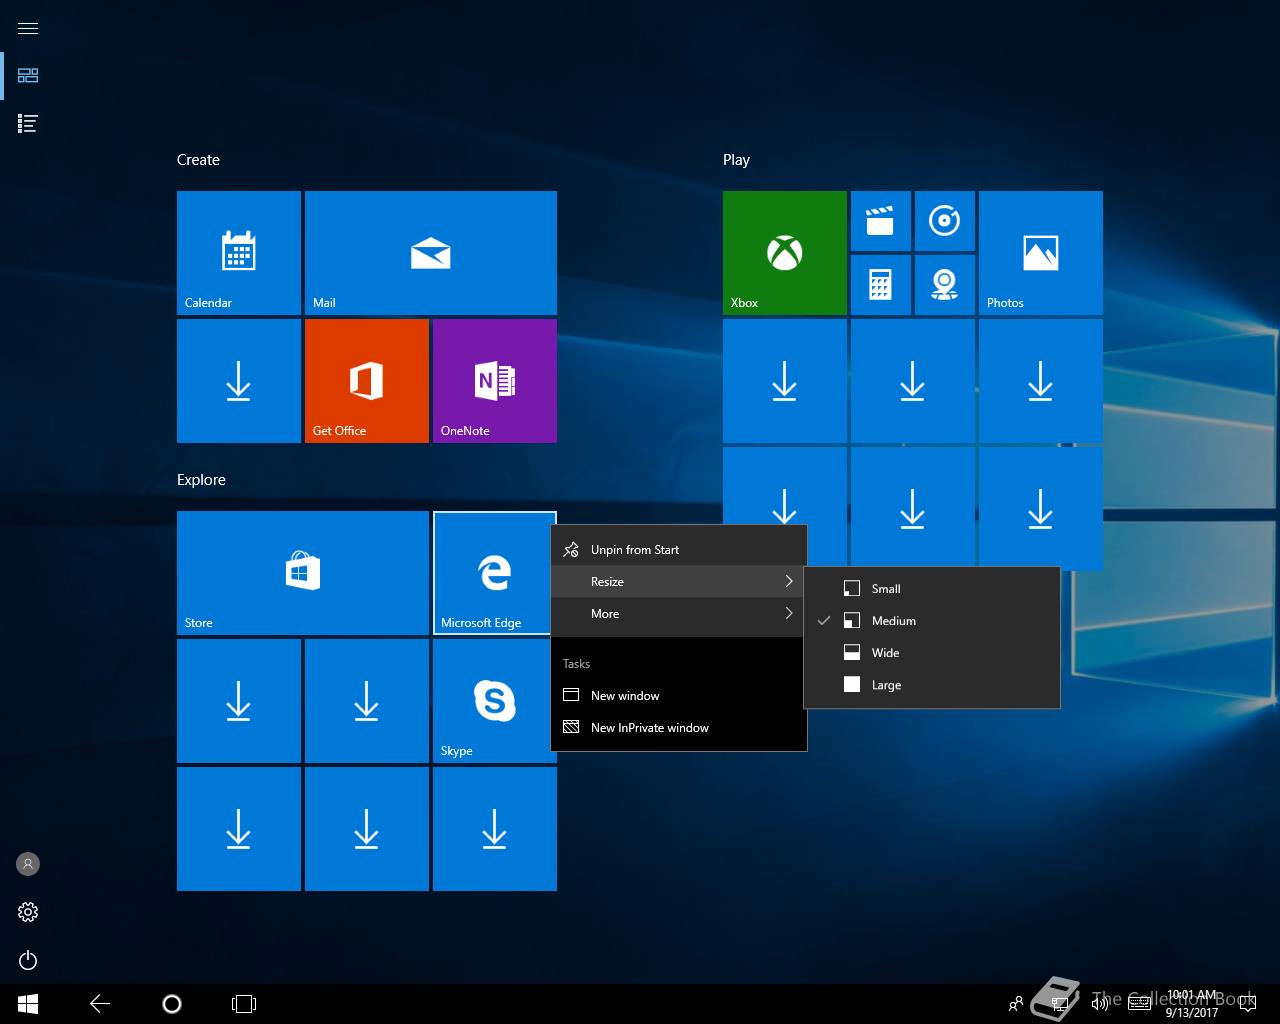Click the Play group header
The image size is (1280, 1024).
click(736, 160)
